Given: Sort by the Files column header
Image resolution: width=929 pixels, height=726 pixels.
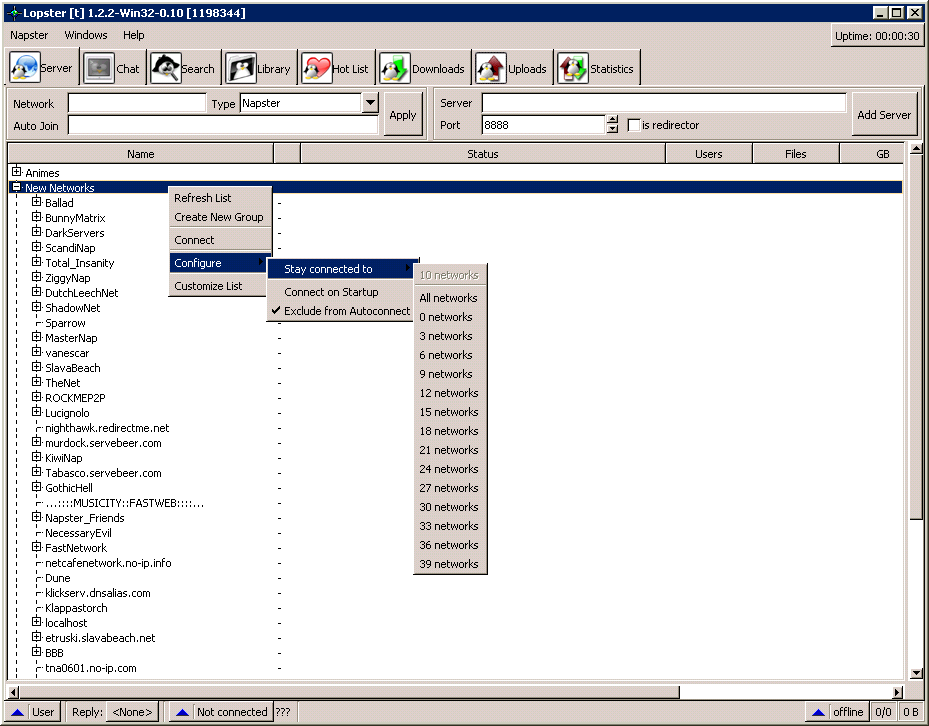Looking at the screenshot, I should [x=796, y=153].
